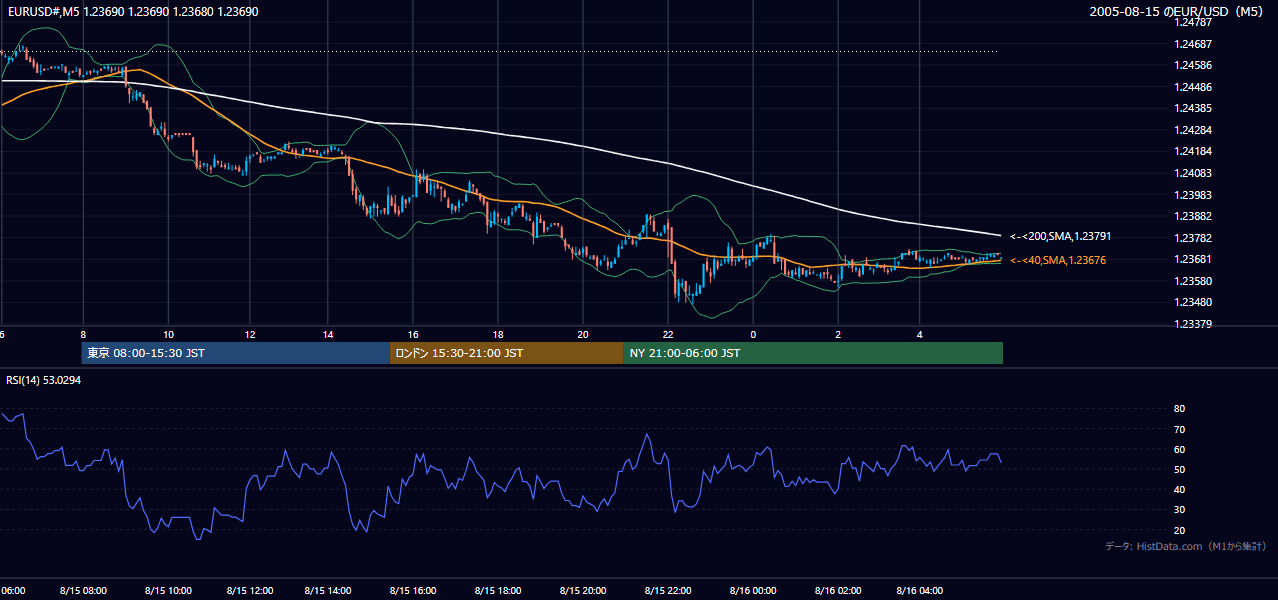
Task: Click hour tick 10 under price chart
Action: click(168, 335)
